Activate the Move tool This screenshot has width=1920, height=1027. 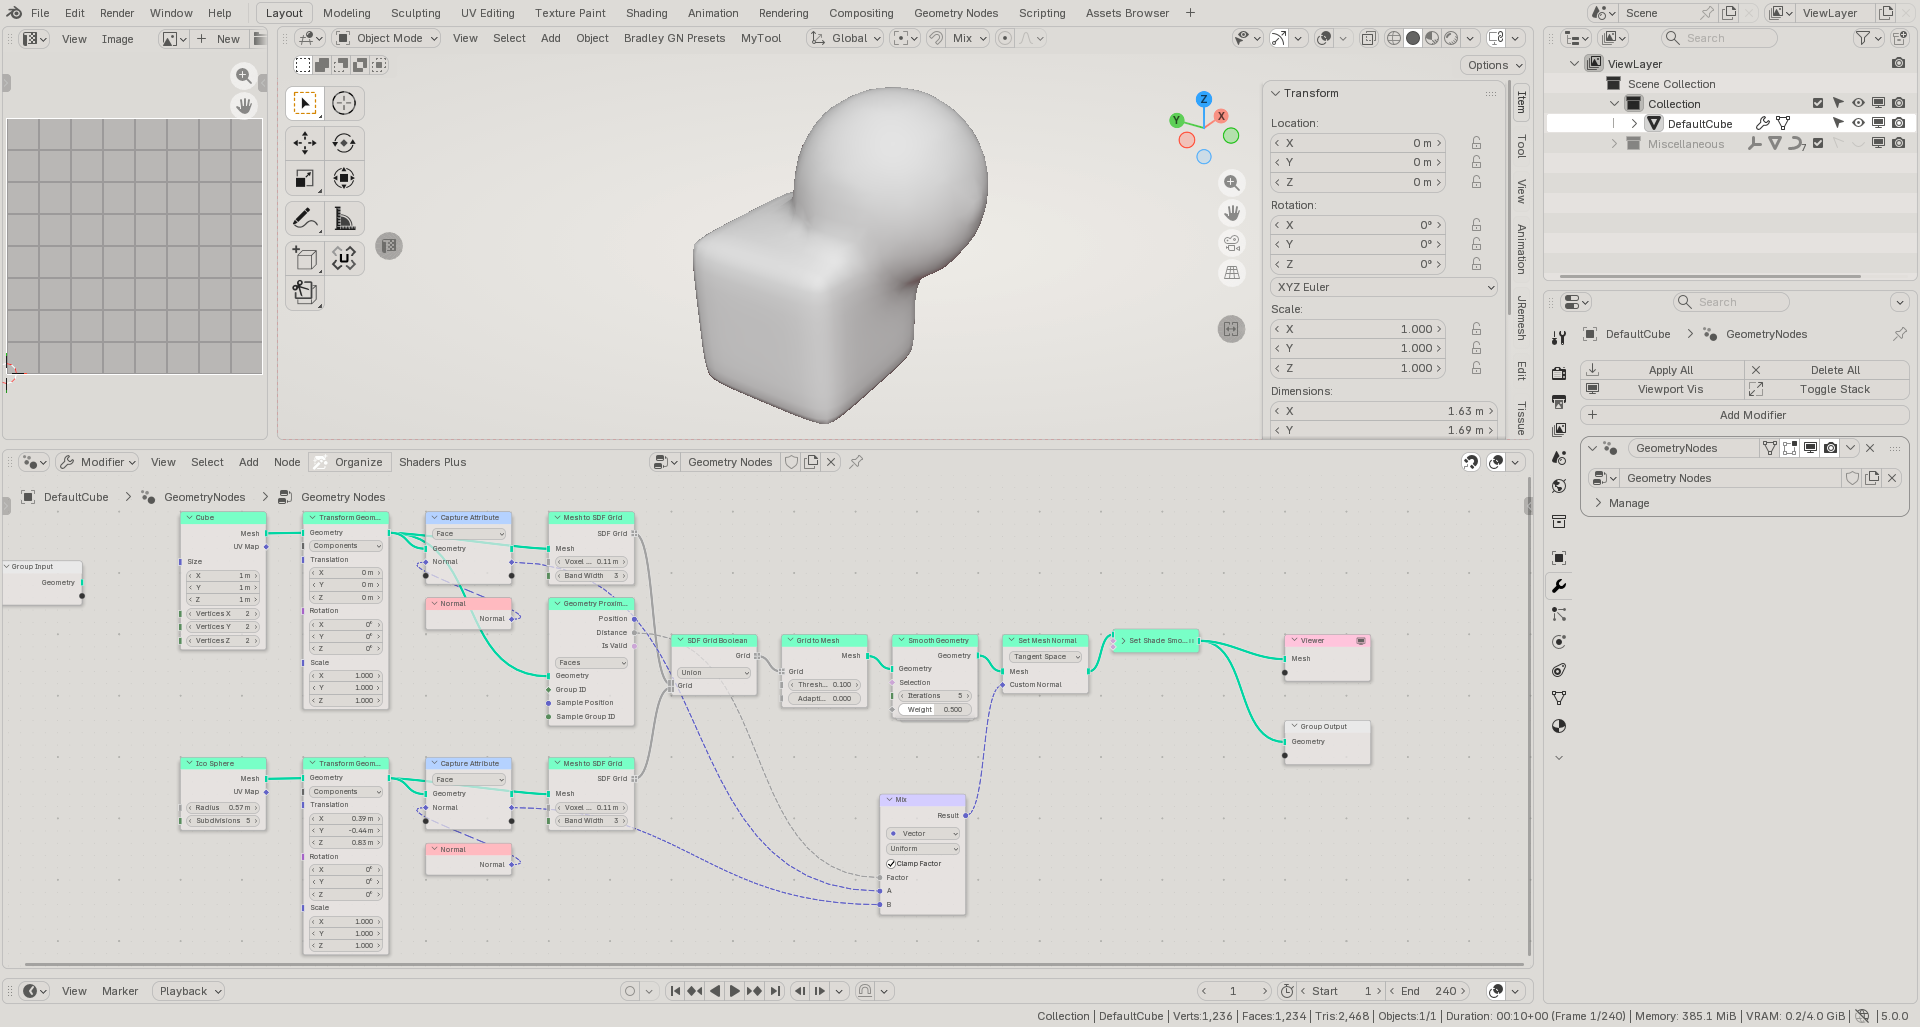[305, 143]
